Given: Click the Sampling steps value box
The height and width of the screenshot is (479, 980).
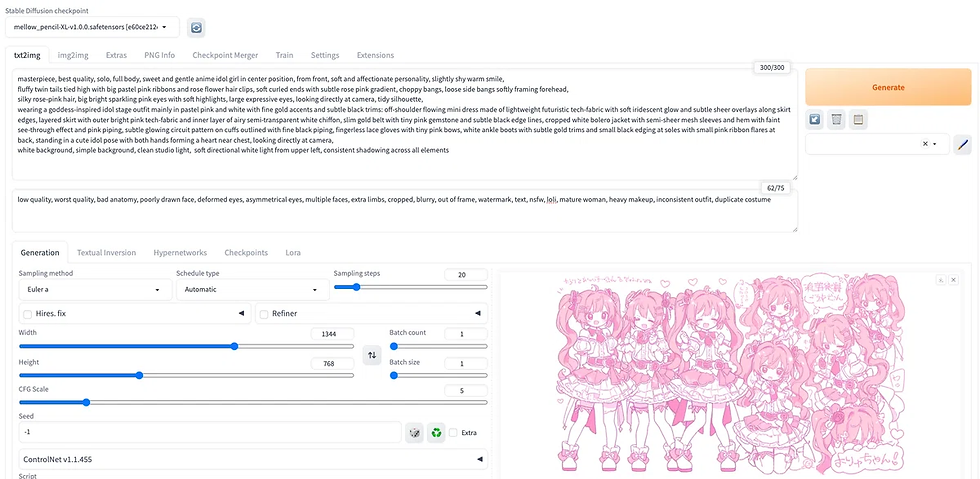Looking at the screenshot, I should pyautogui.click(x=466, y=275).
